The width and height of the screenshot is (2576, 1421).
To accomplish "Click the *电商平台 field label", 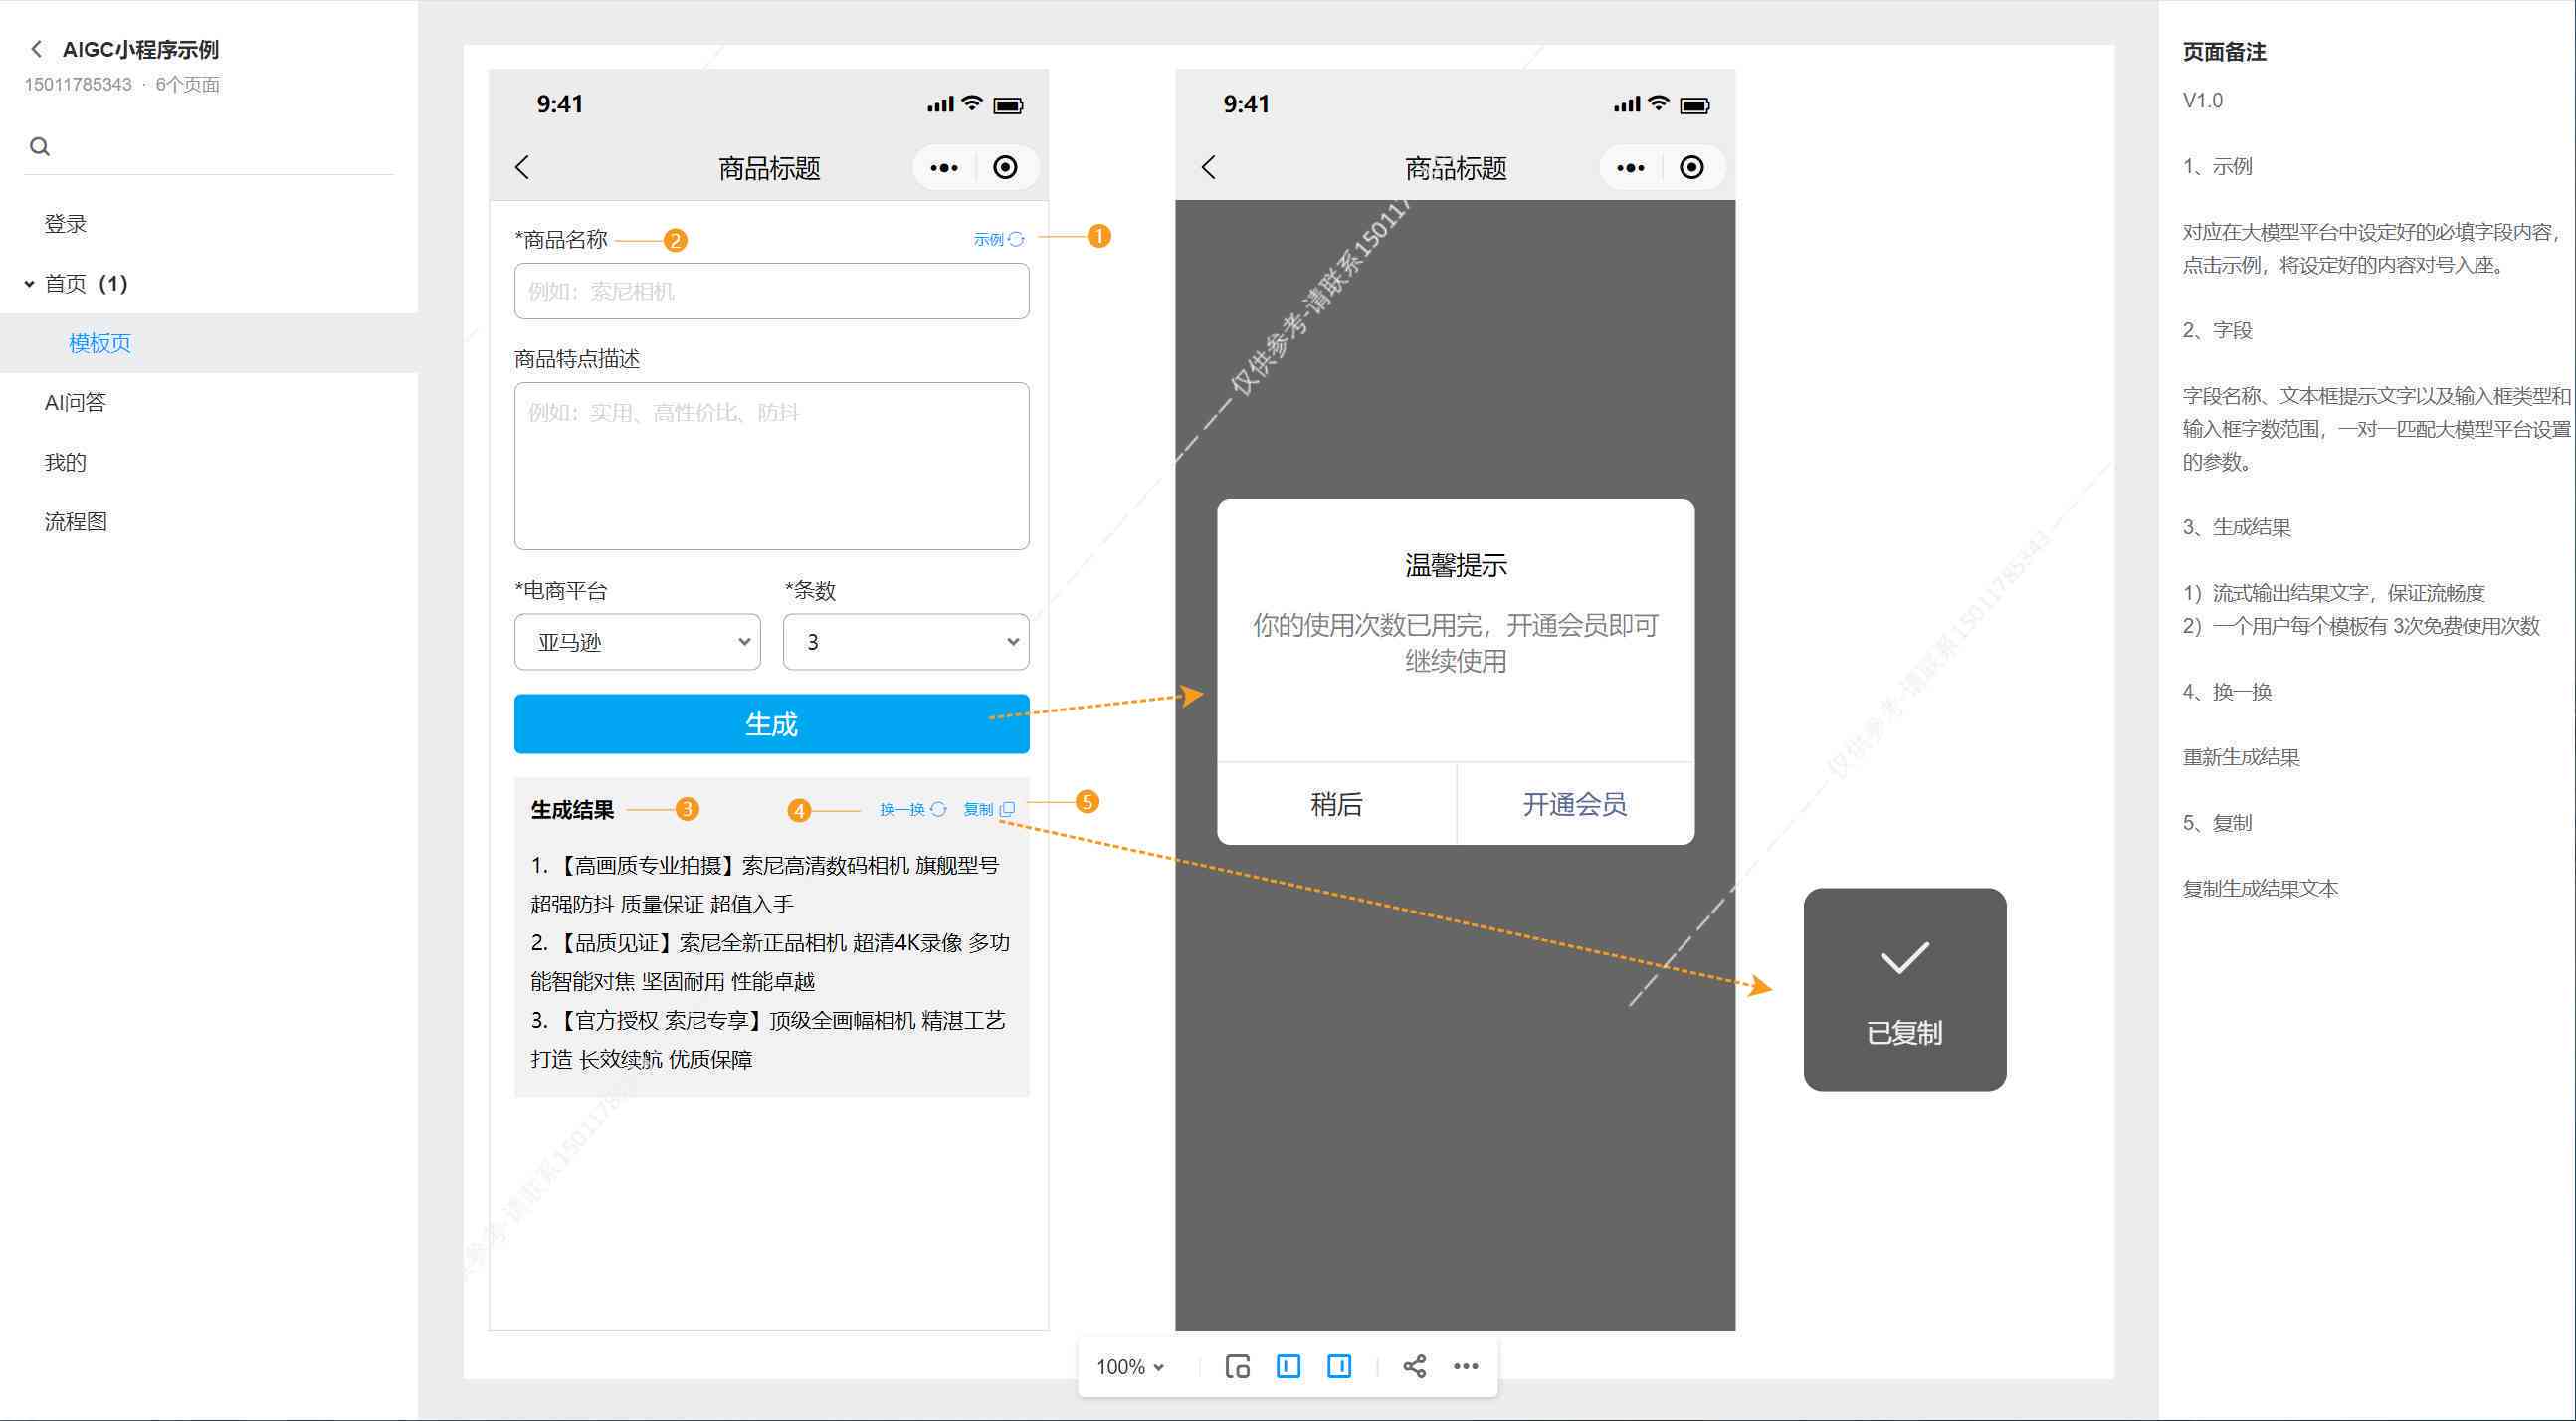I will point(561,591).
